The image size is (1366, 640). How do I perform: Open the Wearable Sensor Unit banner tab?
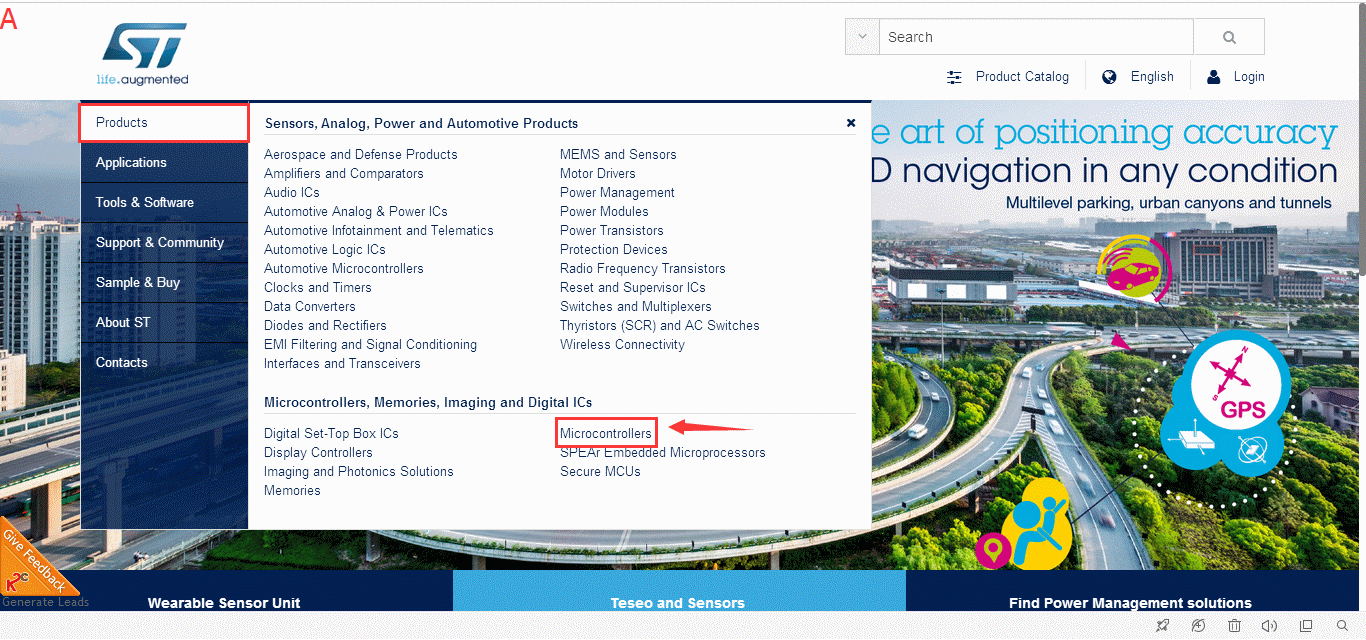tap(224, 603)
